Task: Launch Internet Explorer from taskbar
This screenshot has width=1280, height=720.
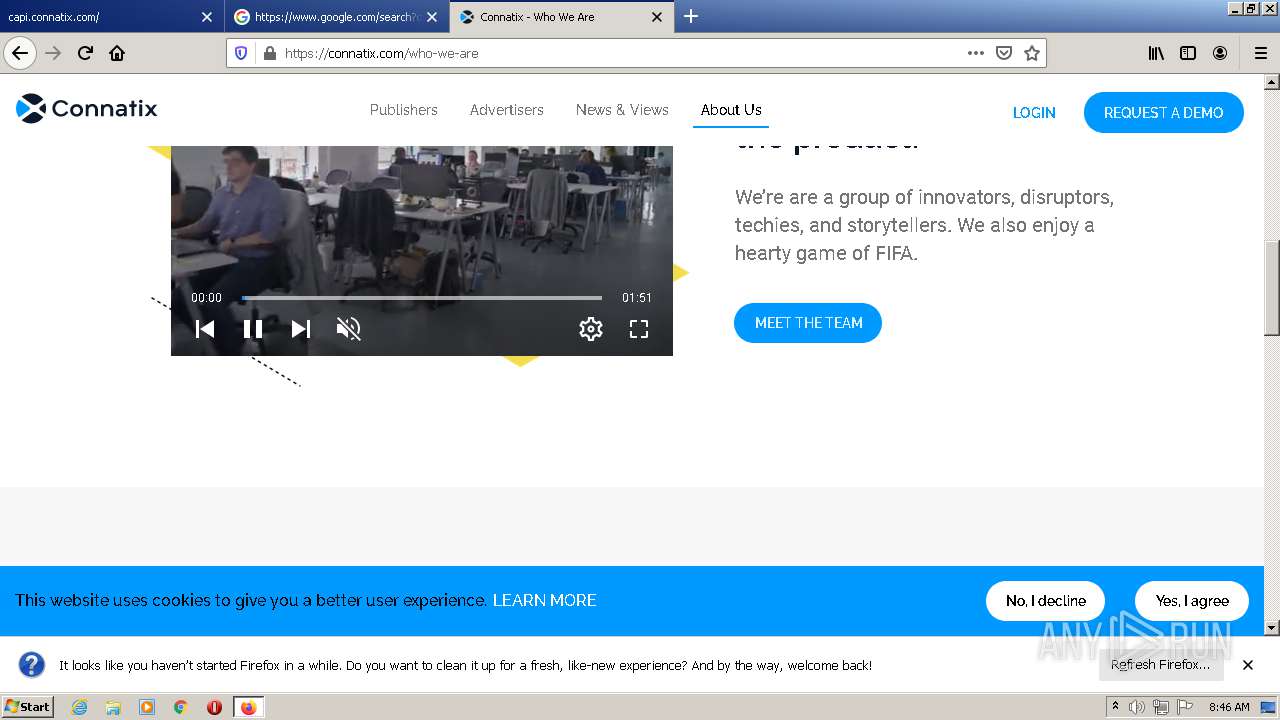Action: pos(80,707)
